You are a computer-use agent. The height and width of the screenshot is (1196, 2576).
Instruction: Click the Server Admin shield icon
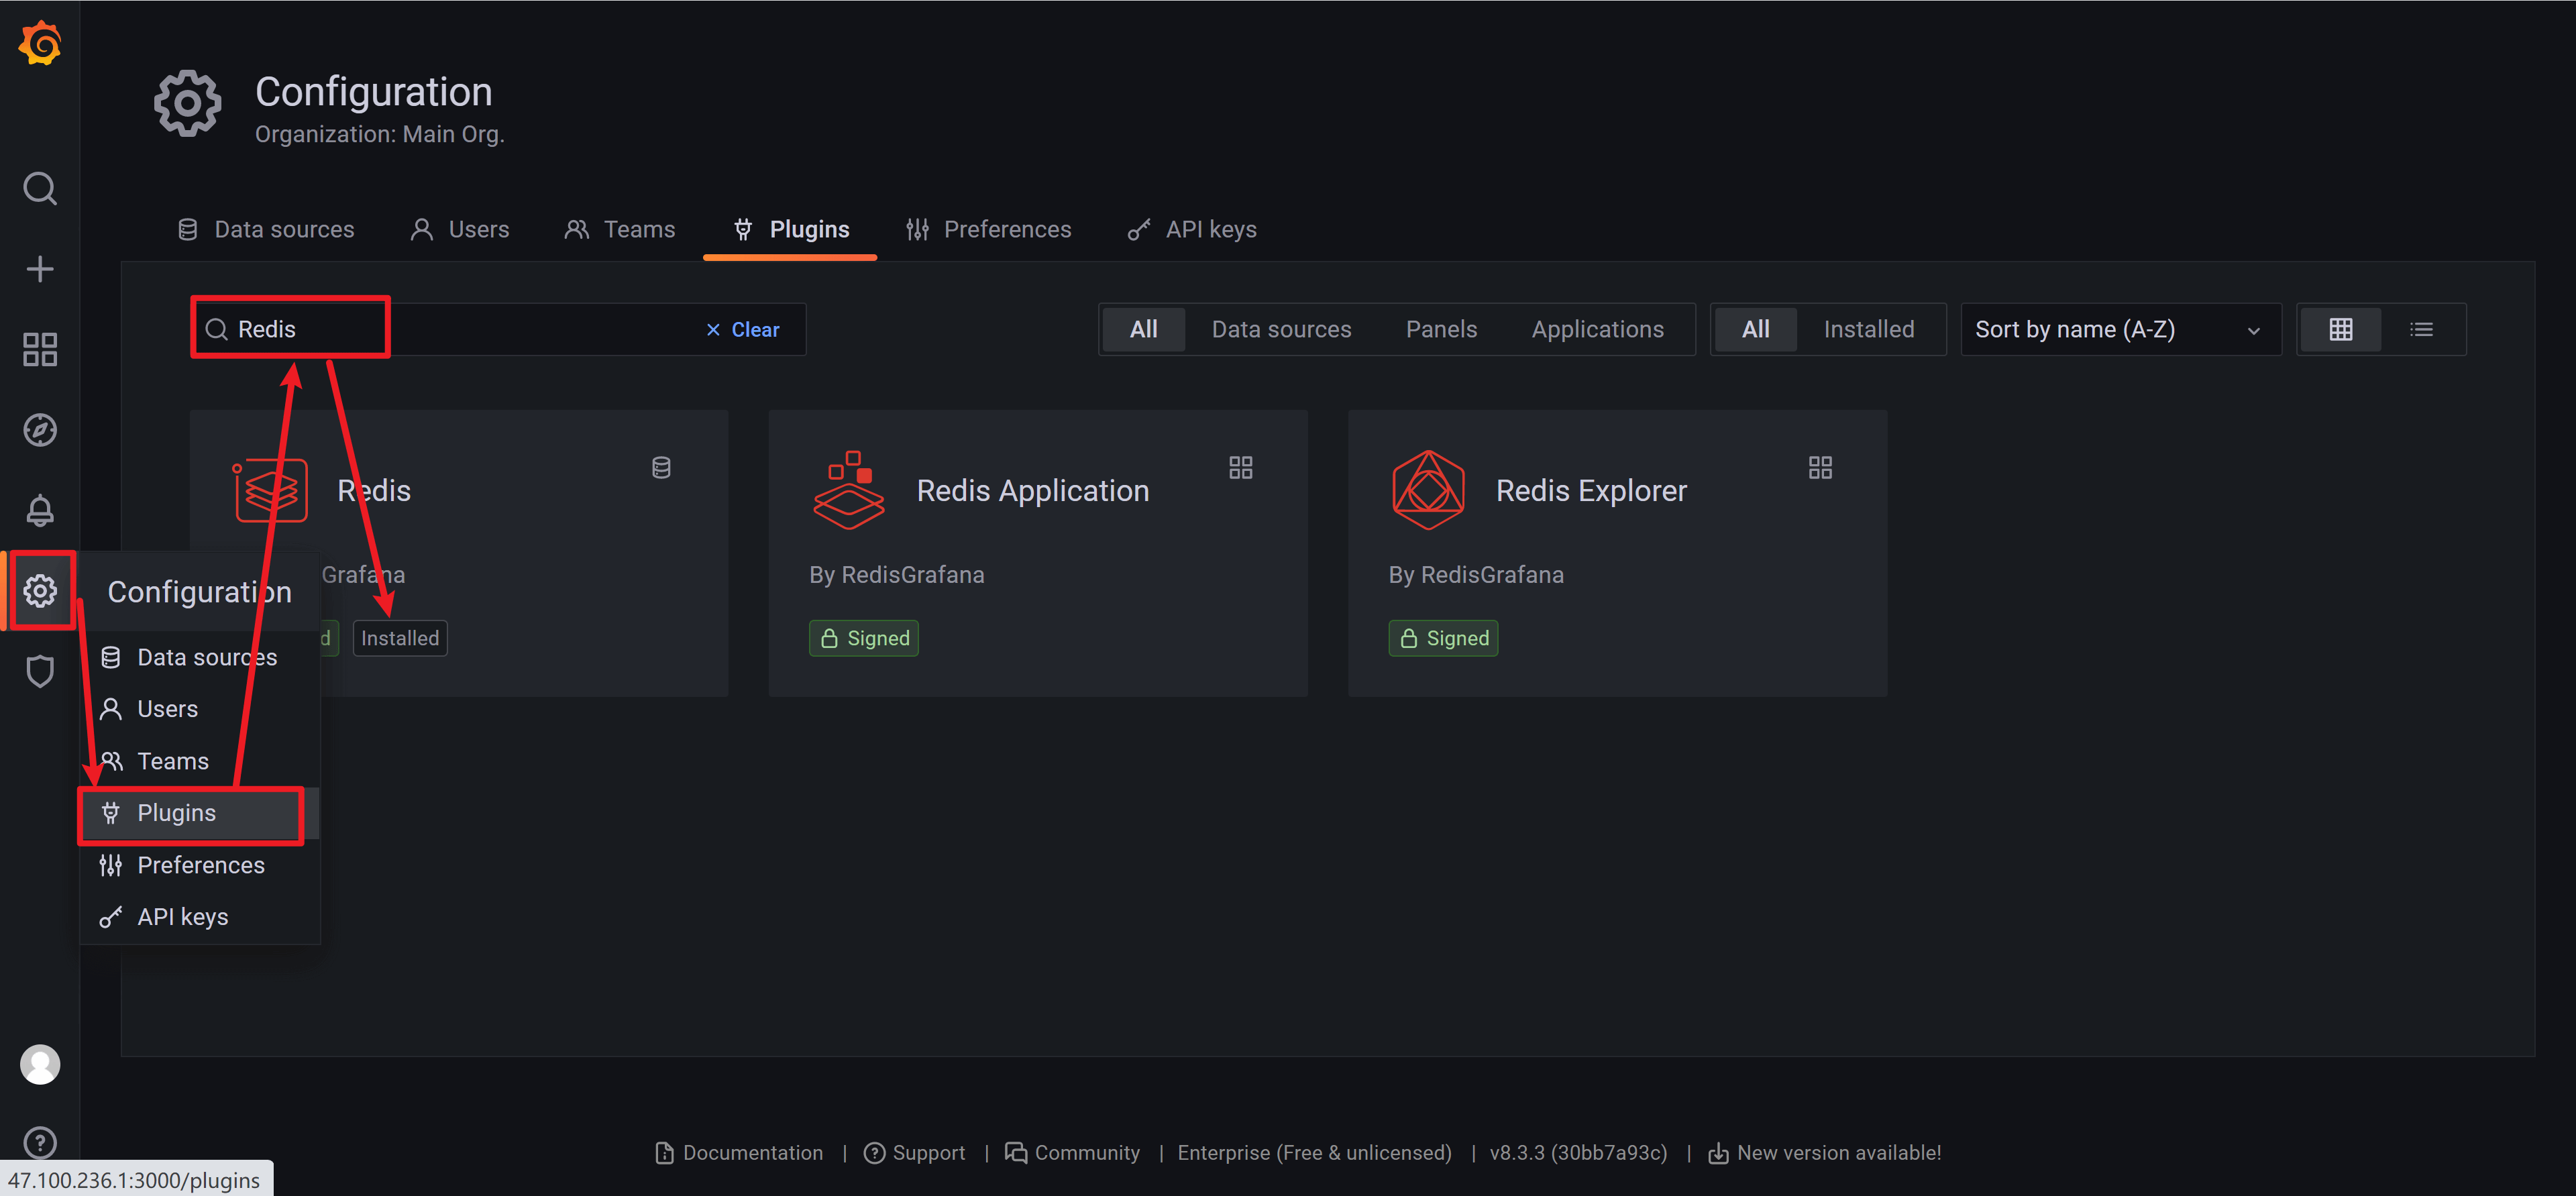tap(40, 671)
